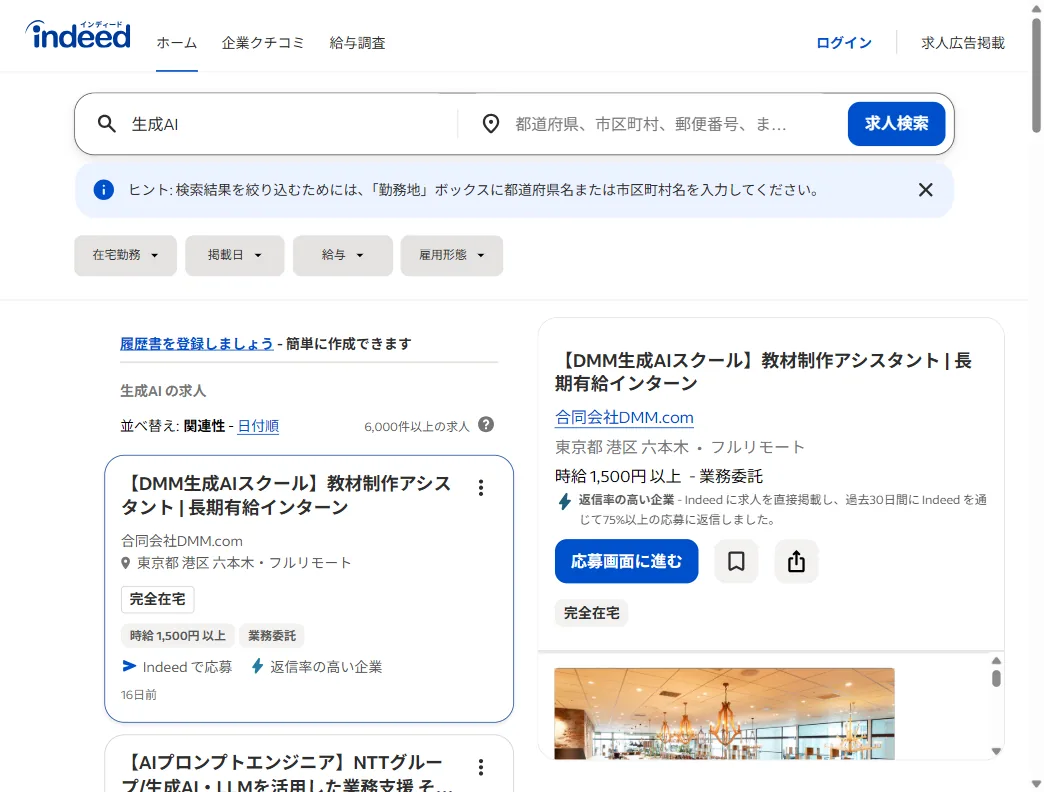Screen dimensions: 1044x792
Task: Expand the 在宅勤務 filter dropdown
Action: pos(125,255)
